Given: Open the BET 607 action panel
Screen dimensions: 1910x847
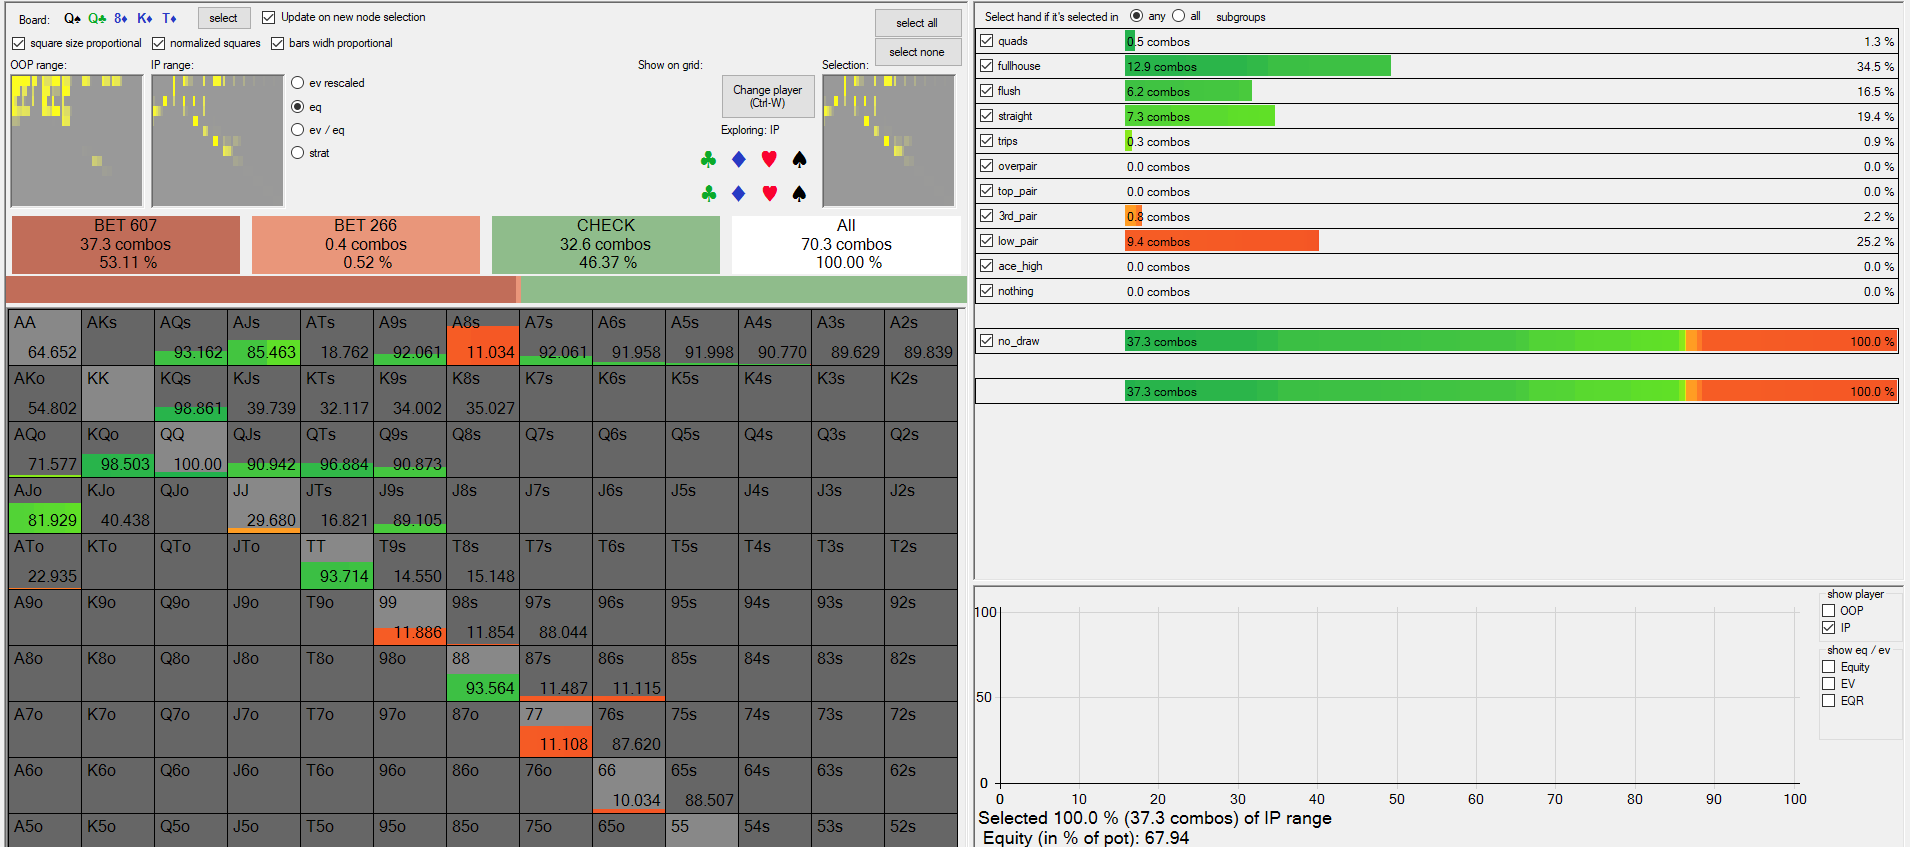Looking at the screenshot, I should 126,244.
